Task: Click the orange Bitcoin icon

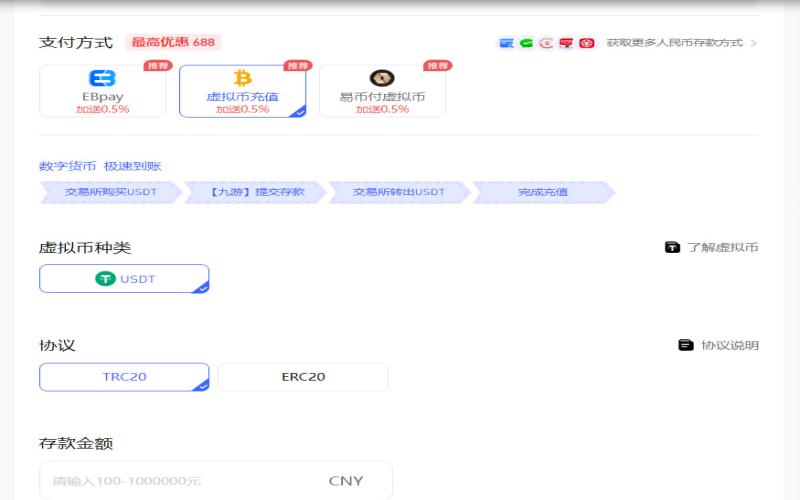Action: [x=242, y=78]
